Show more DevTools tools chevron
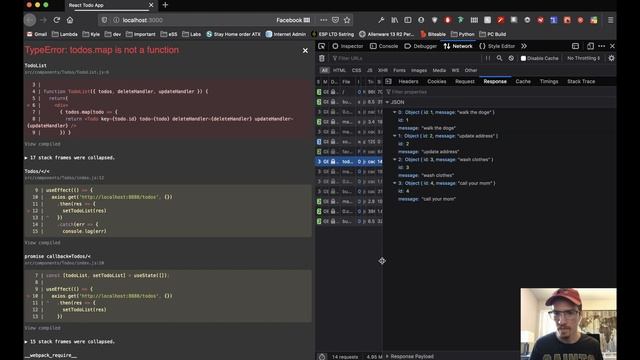The width and height of the screenshot is (640, 360). pyautogui.click(x=524, y=46)
